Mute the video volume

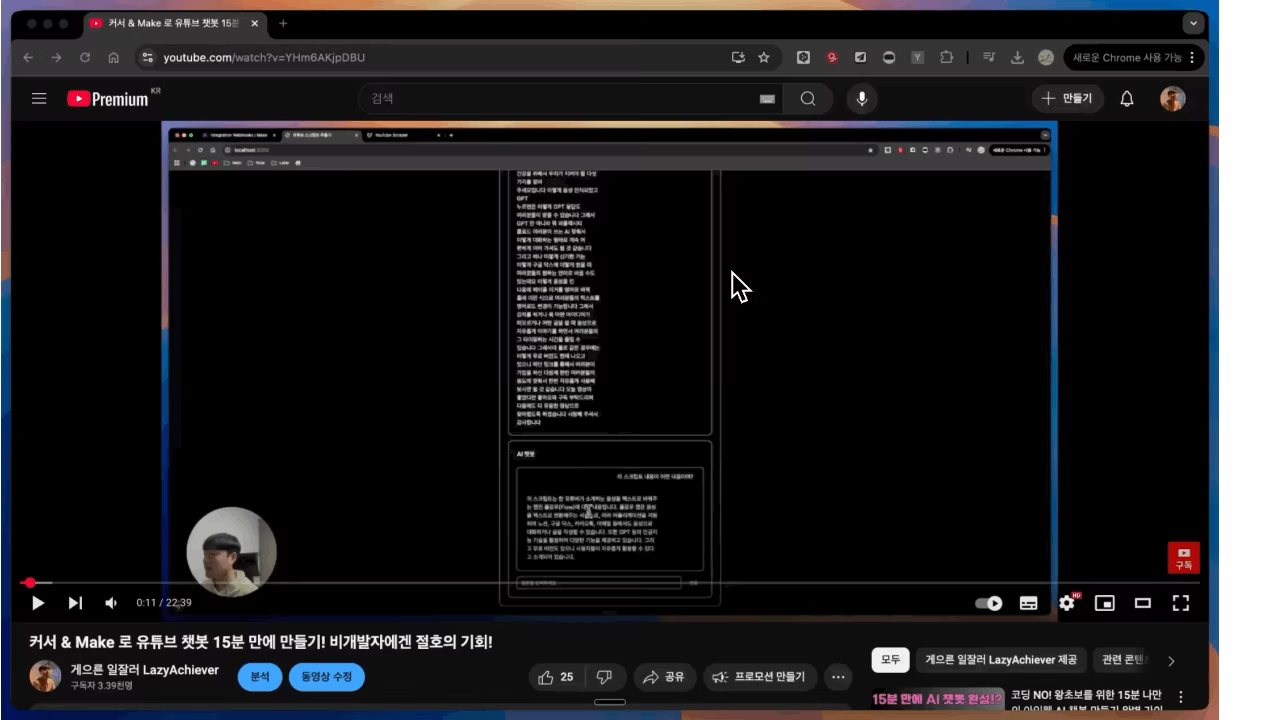111,603
